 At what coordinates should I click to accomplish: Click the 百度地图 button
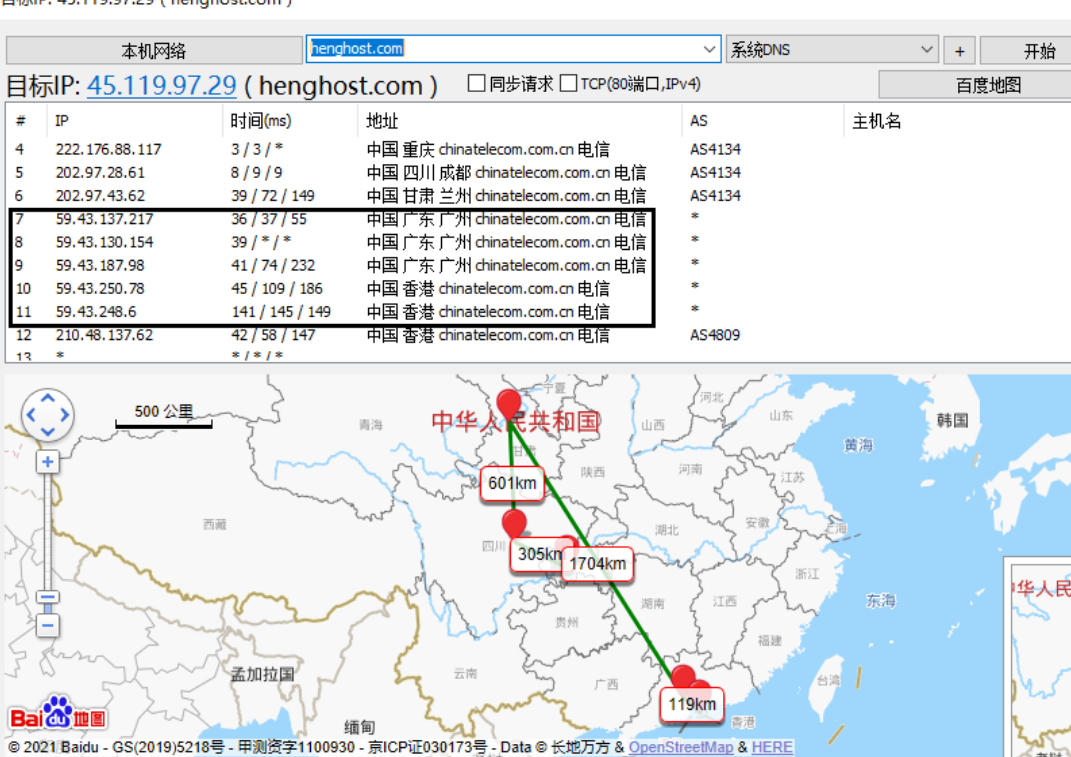[x=987, y=85]
